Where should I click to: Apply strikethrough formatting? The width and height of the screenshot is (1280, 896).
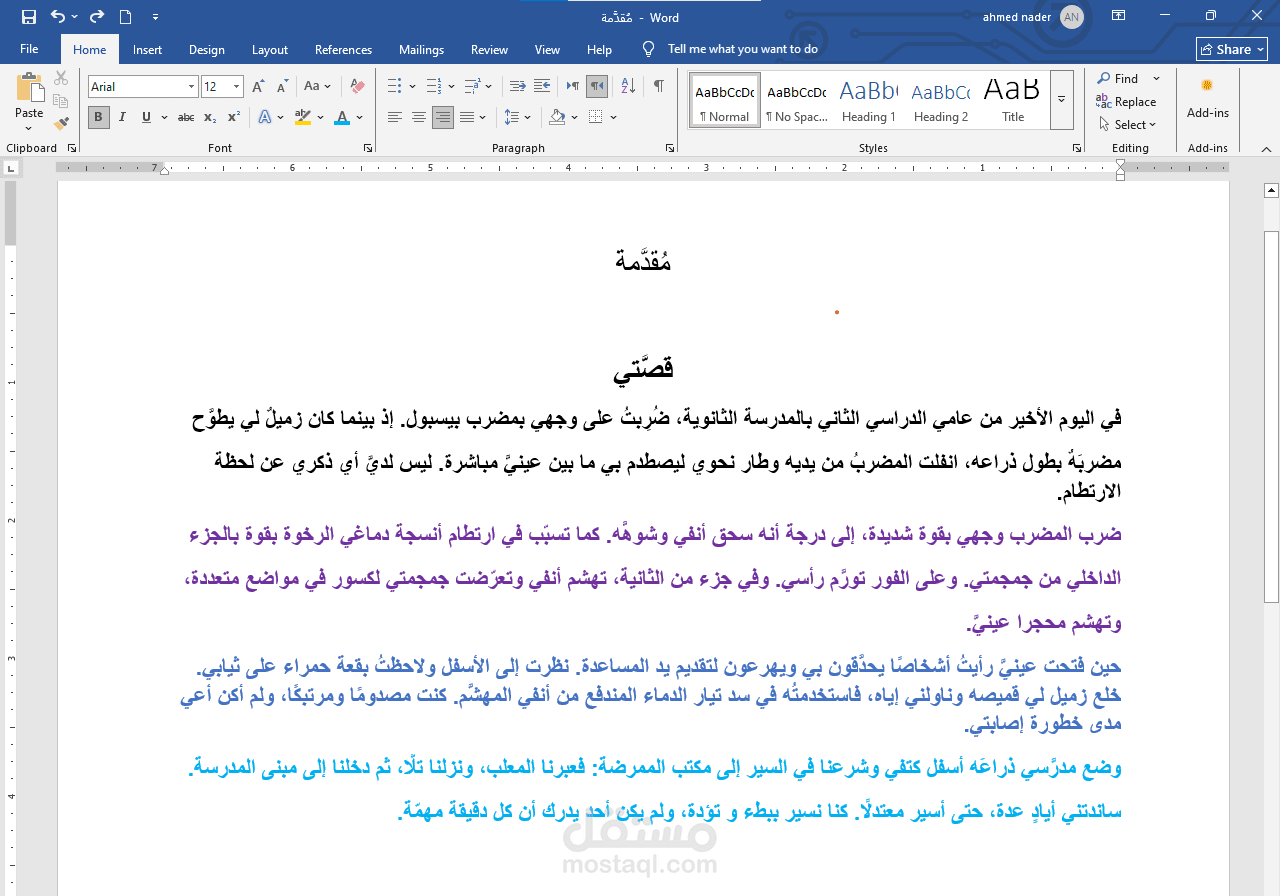pyautogui.click(x=185, y=117)
